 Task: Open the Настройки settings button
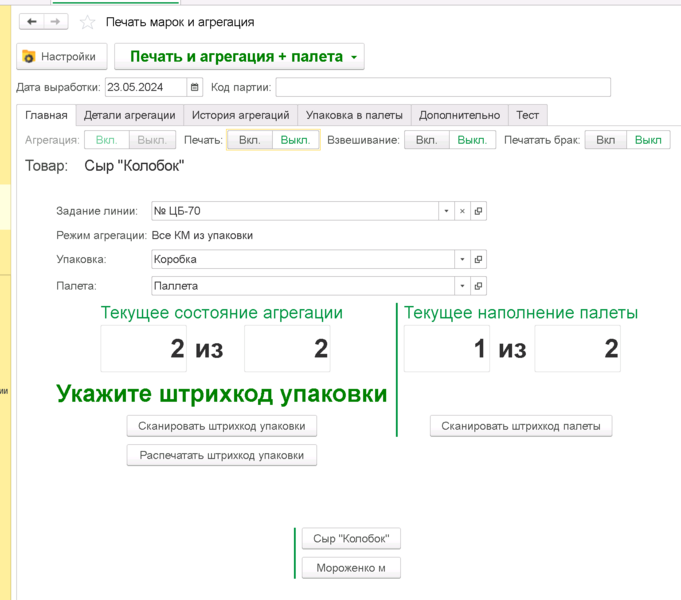59,57
